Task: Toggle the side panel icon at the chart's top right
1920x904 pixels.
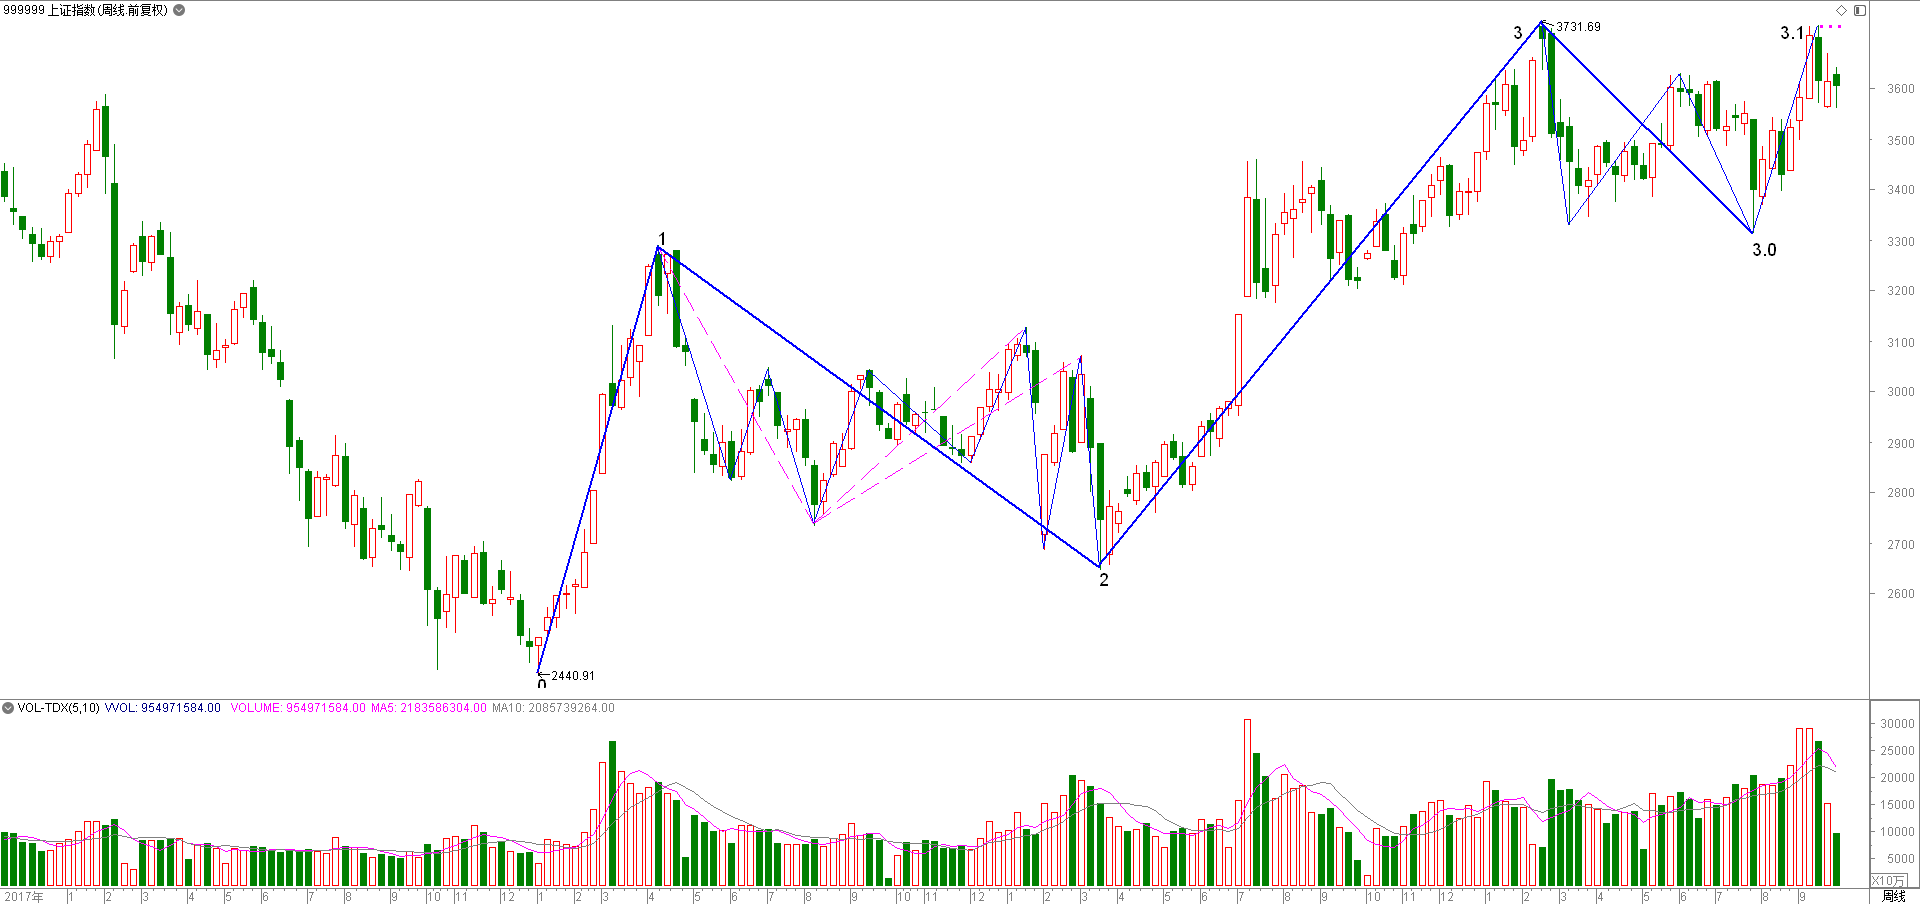Action: click(1860, 10)
